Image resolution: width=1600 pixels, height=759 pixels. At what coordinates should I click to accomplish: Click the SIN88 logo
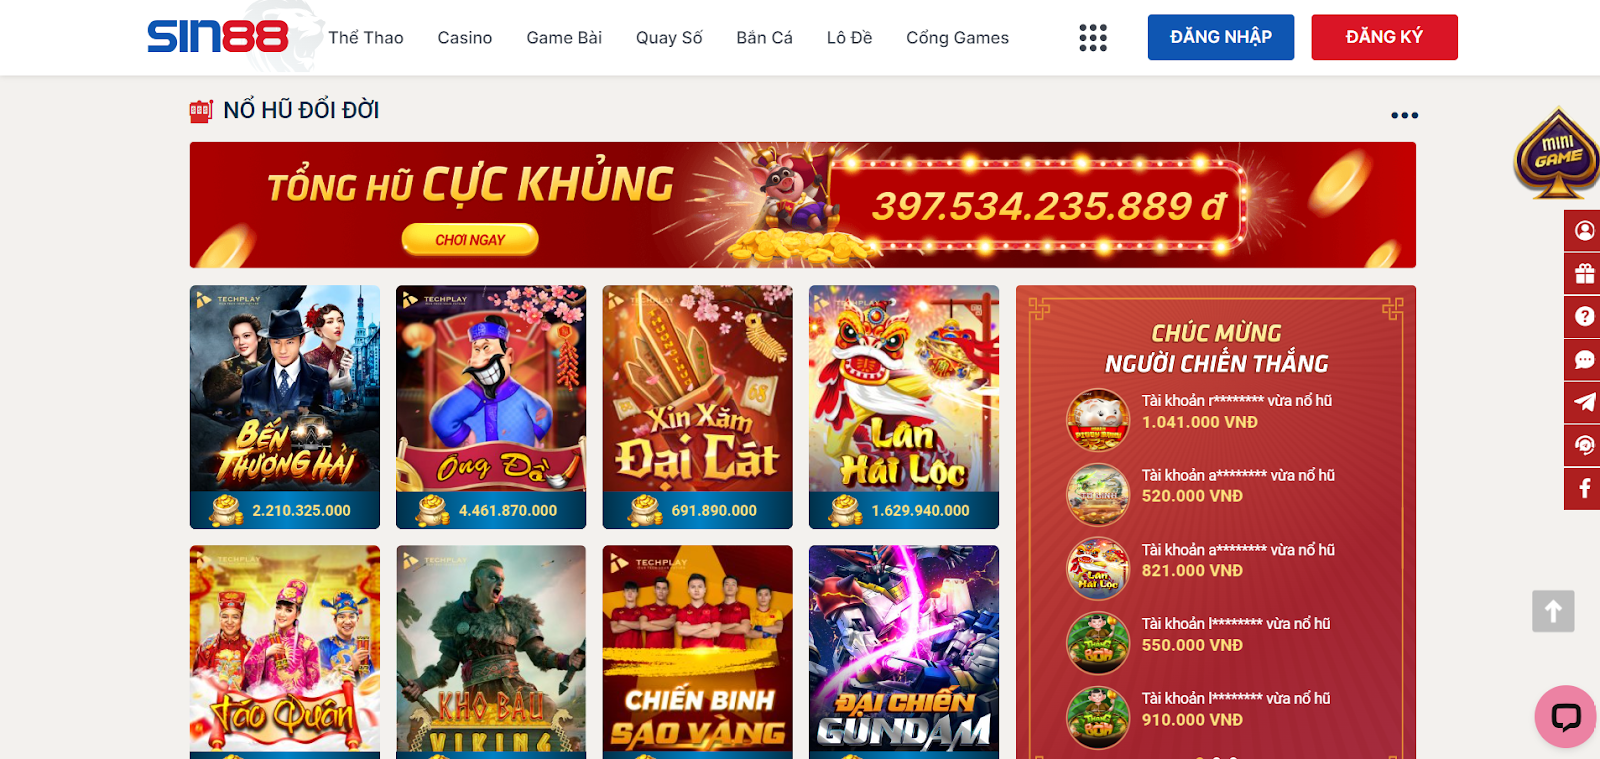tap(218, 37)
